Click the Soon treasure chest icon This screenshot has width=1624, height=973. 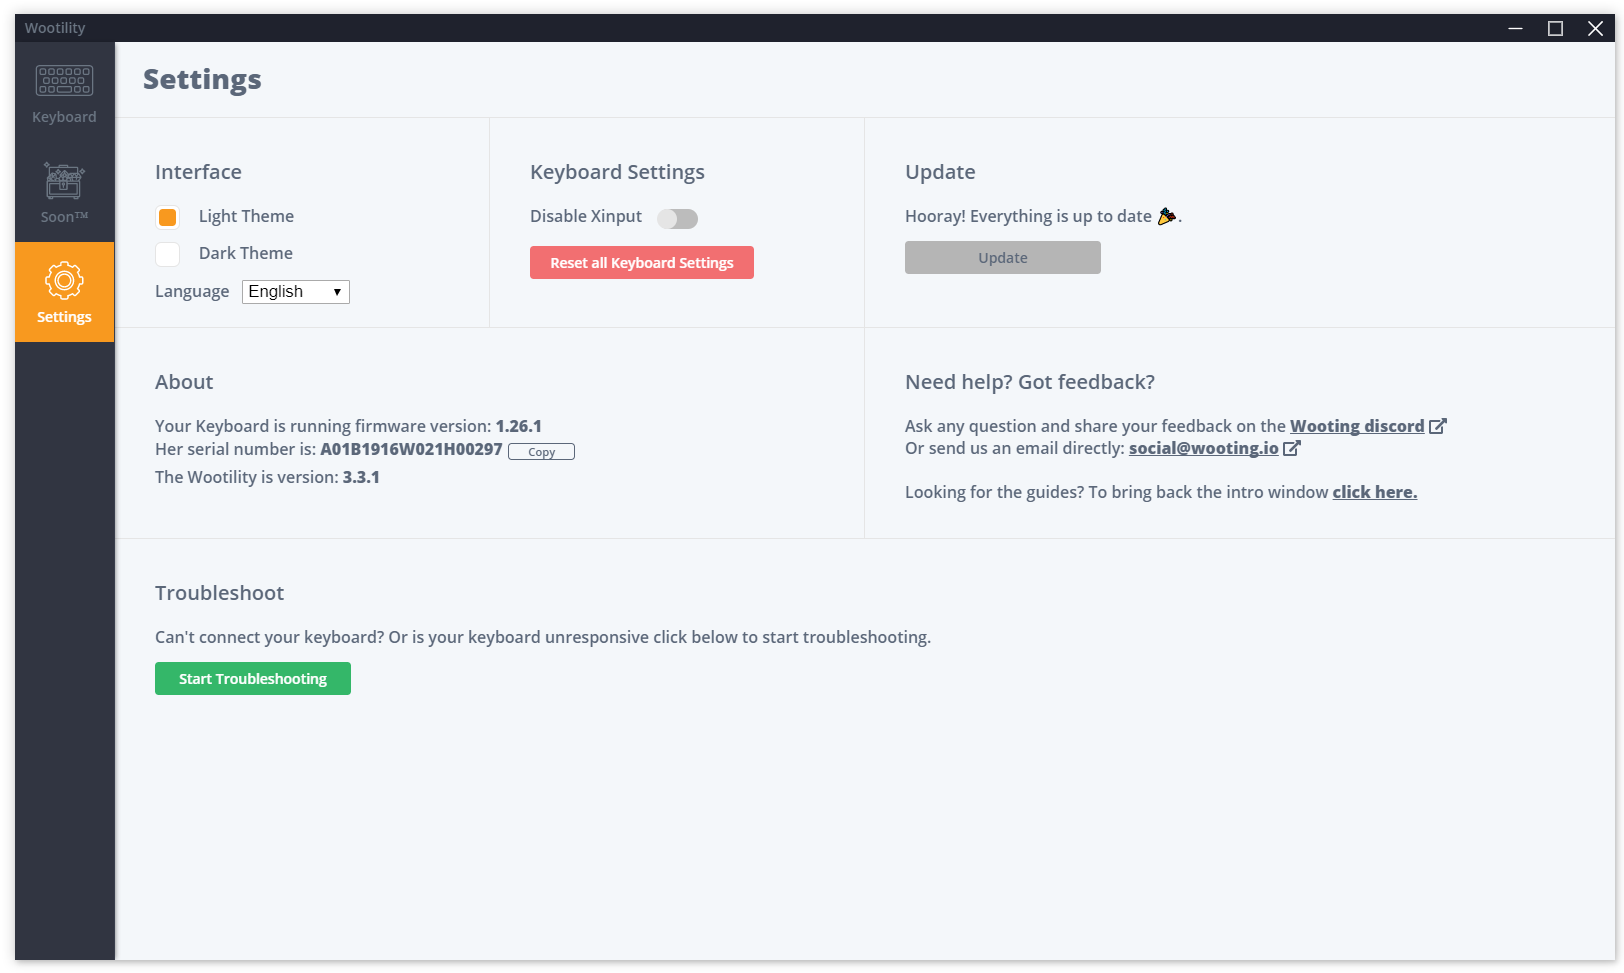pos(64,181)
